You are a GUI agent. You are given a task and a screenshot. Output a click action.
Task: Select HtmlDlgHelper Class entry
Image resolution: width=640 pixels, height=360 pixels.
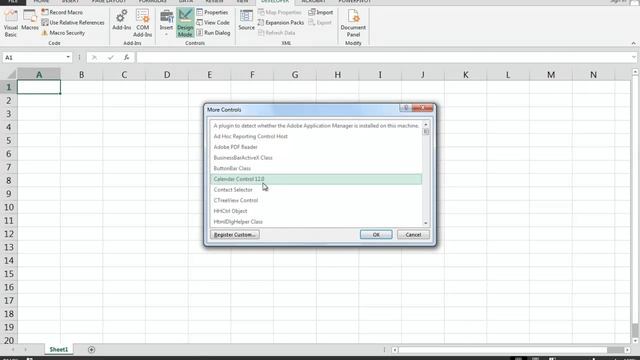(316, 222)
